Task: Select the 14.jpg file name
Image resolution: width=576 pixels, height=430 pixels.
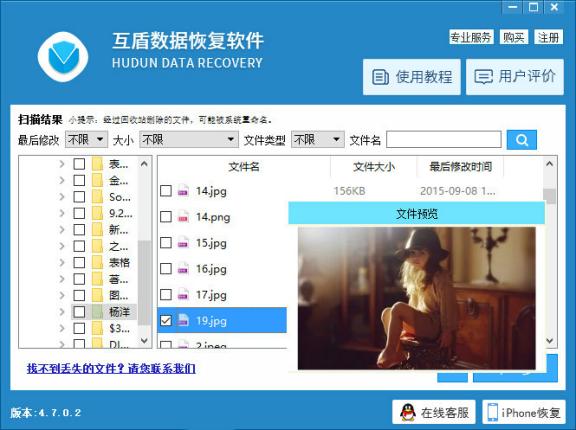Action: click(x=211, y=191)
